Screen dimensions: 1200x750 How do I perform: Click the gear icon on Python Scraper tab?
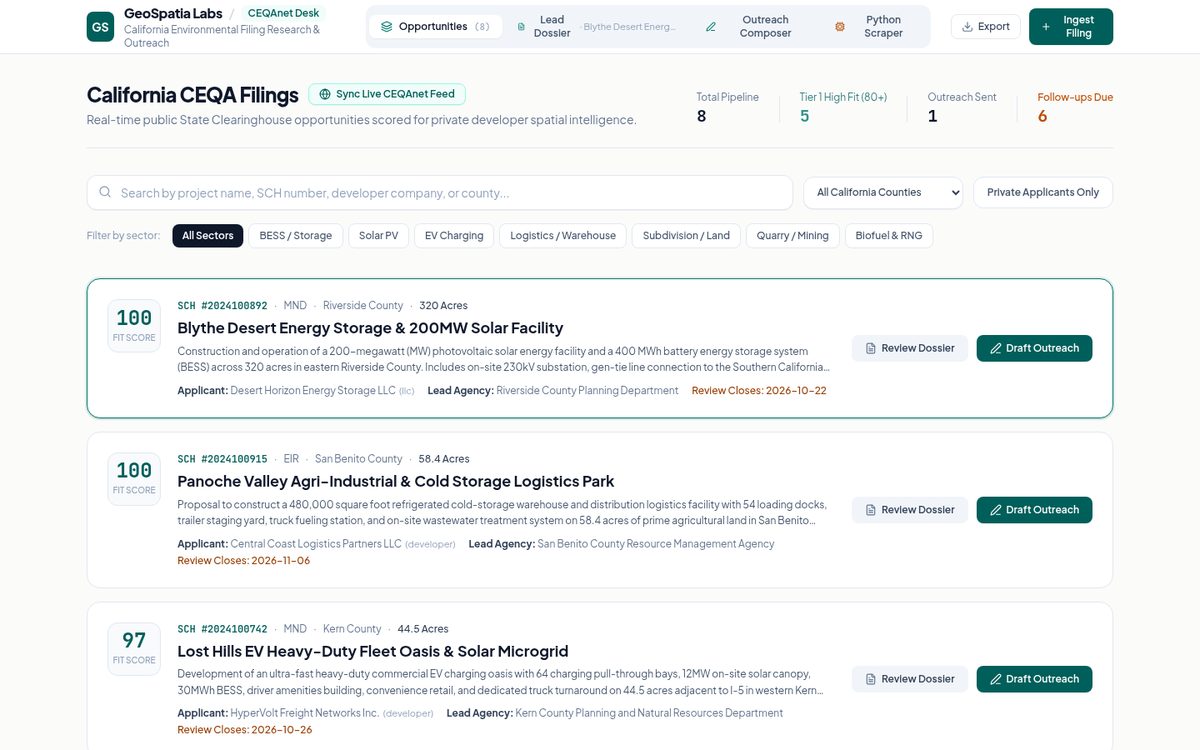coord(840,27)
